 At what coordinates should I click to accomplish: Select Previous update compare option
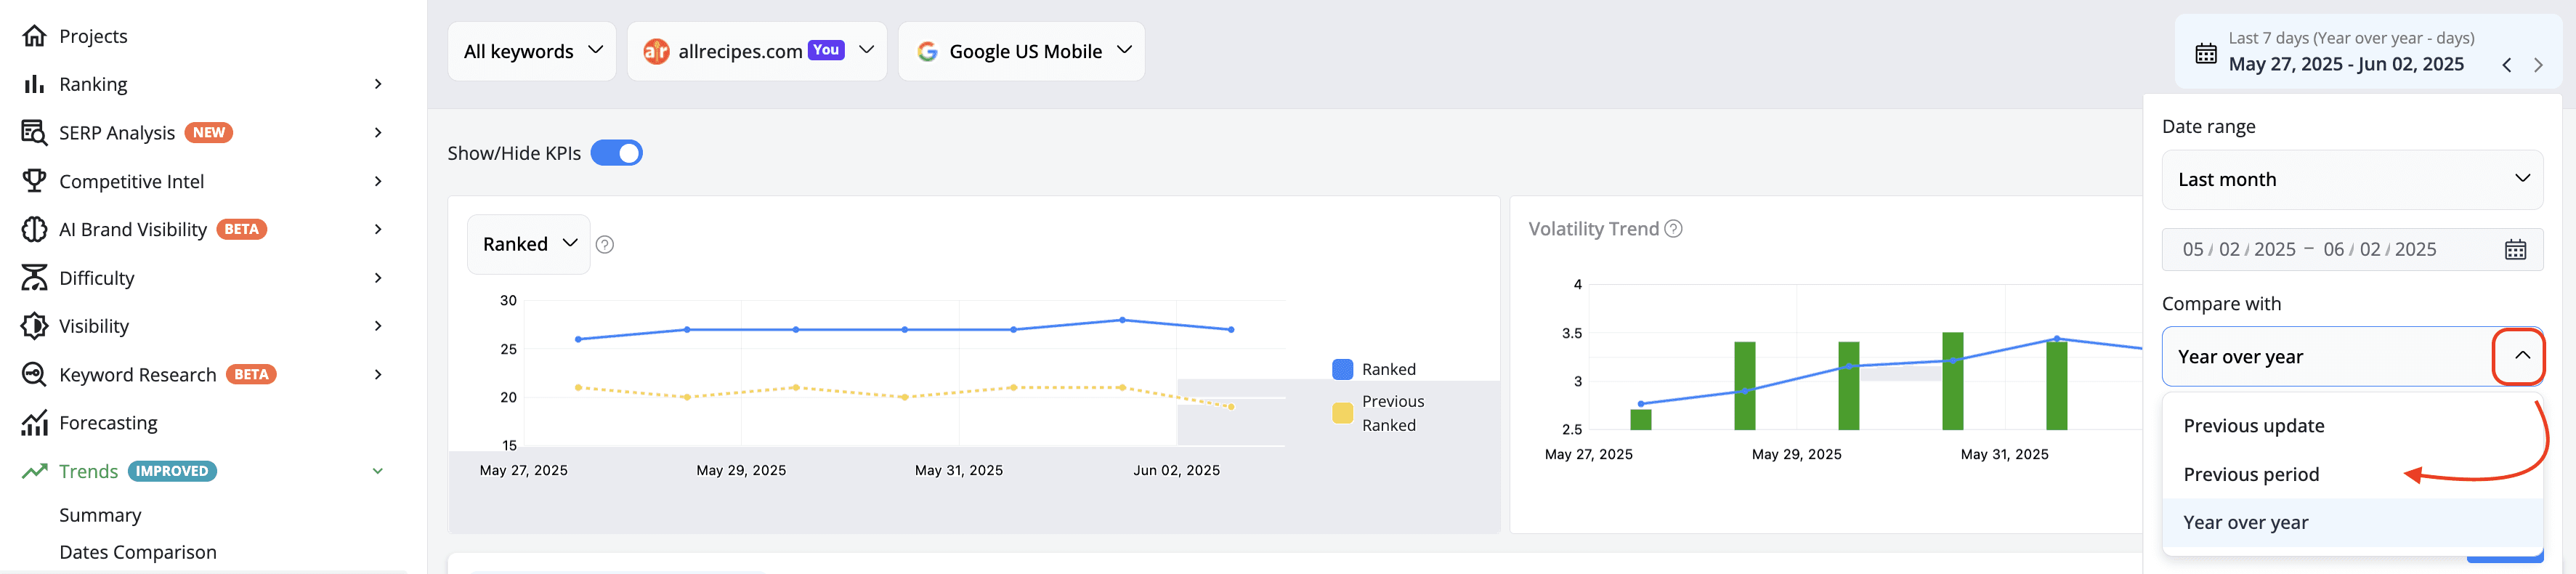pos(2254,426)
